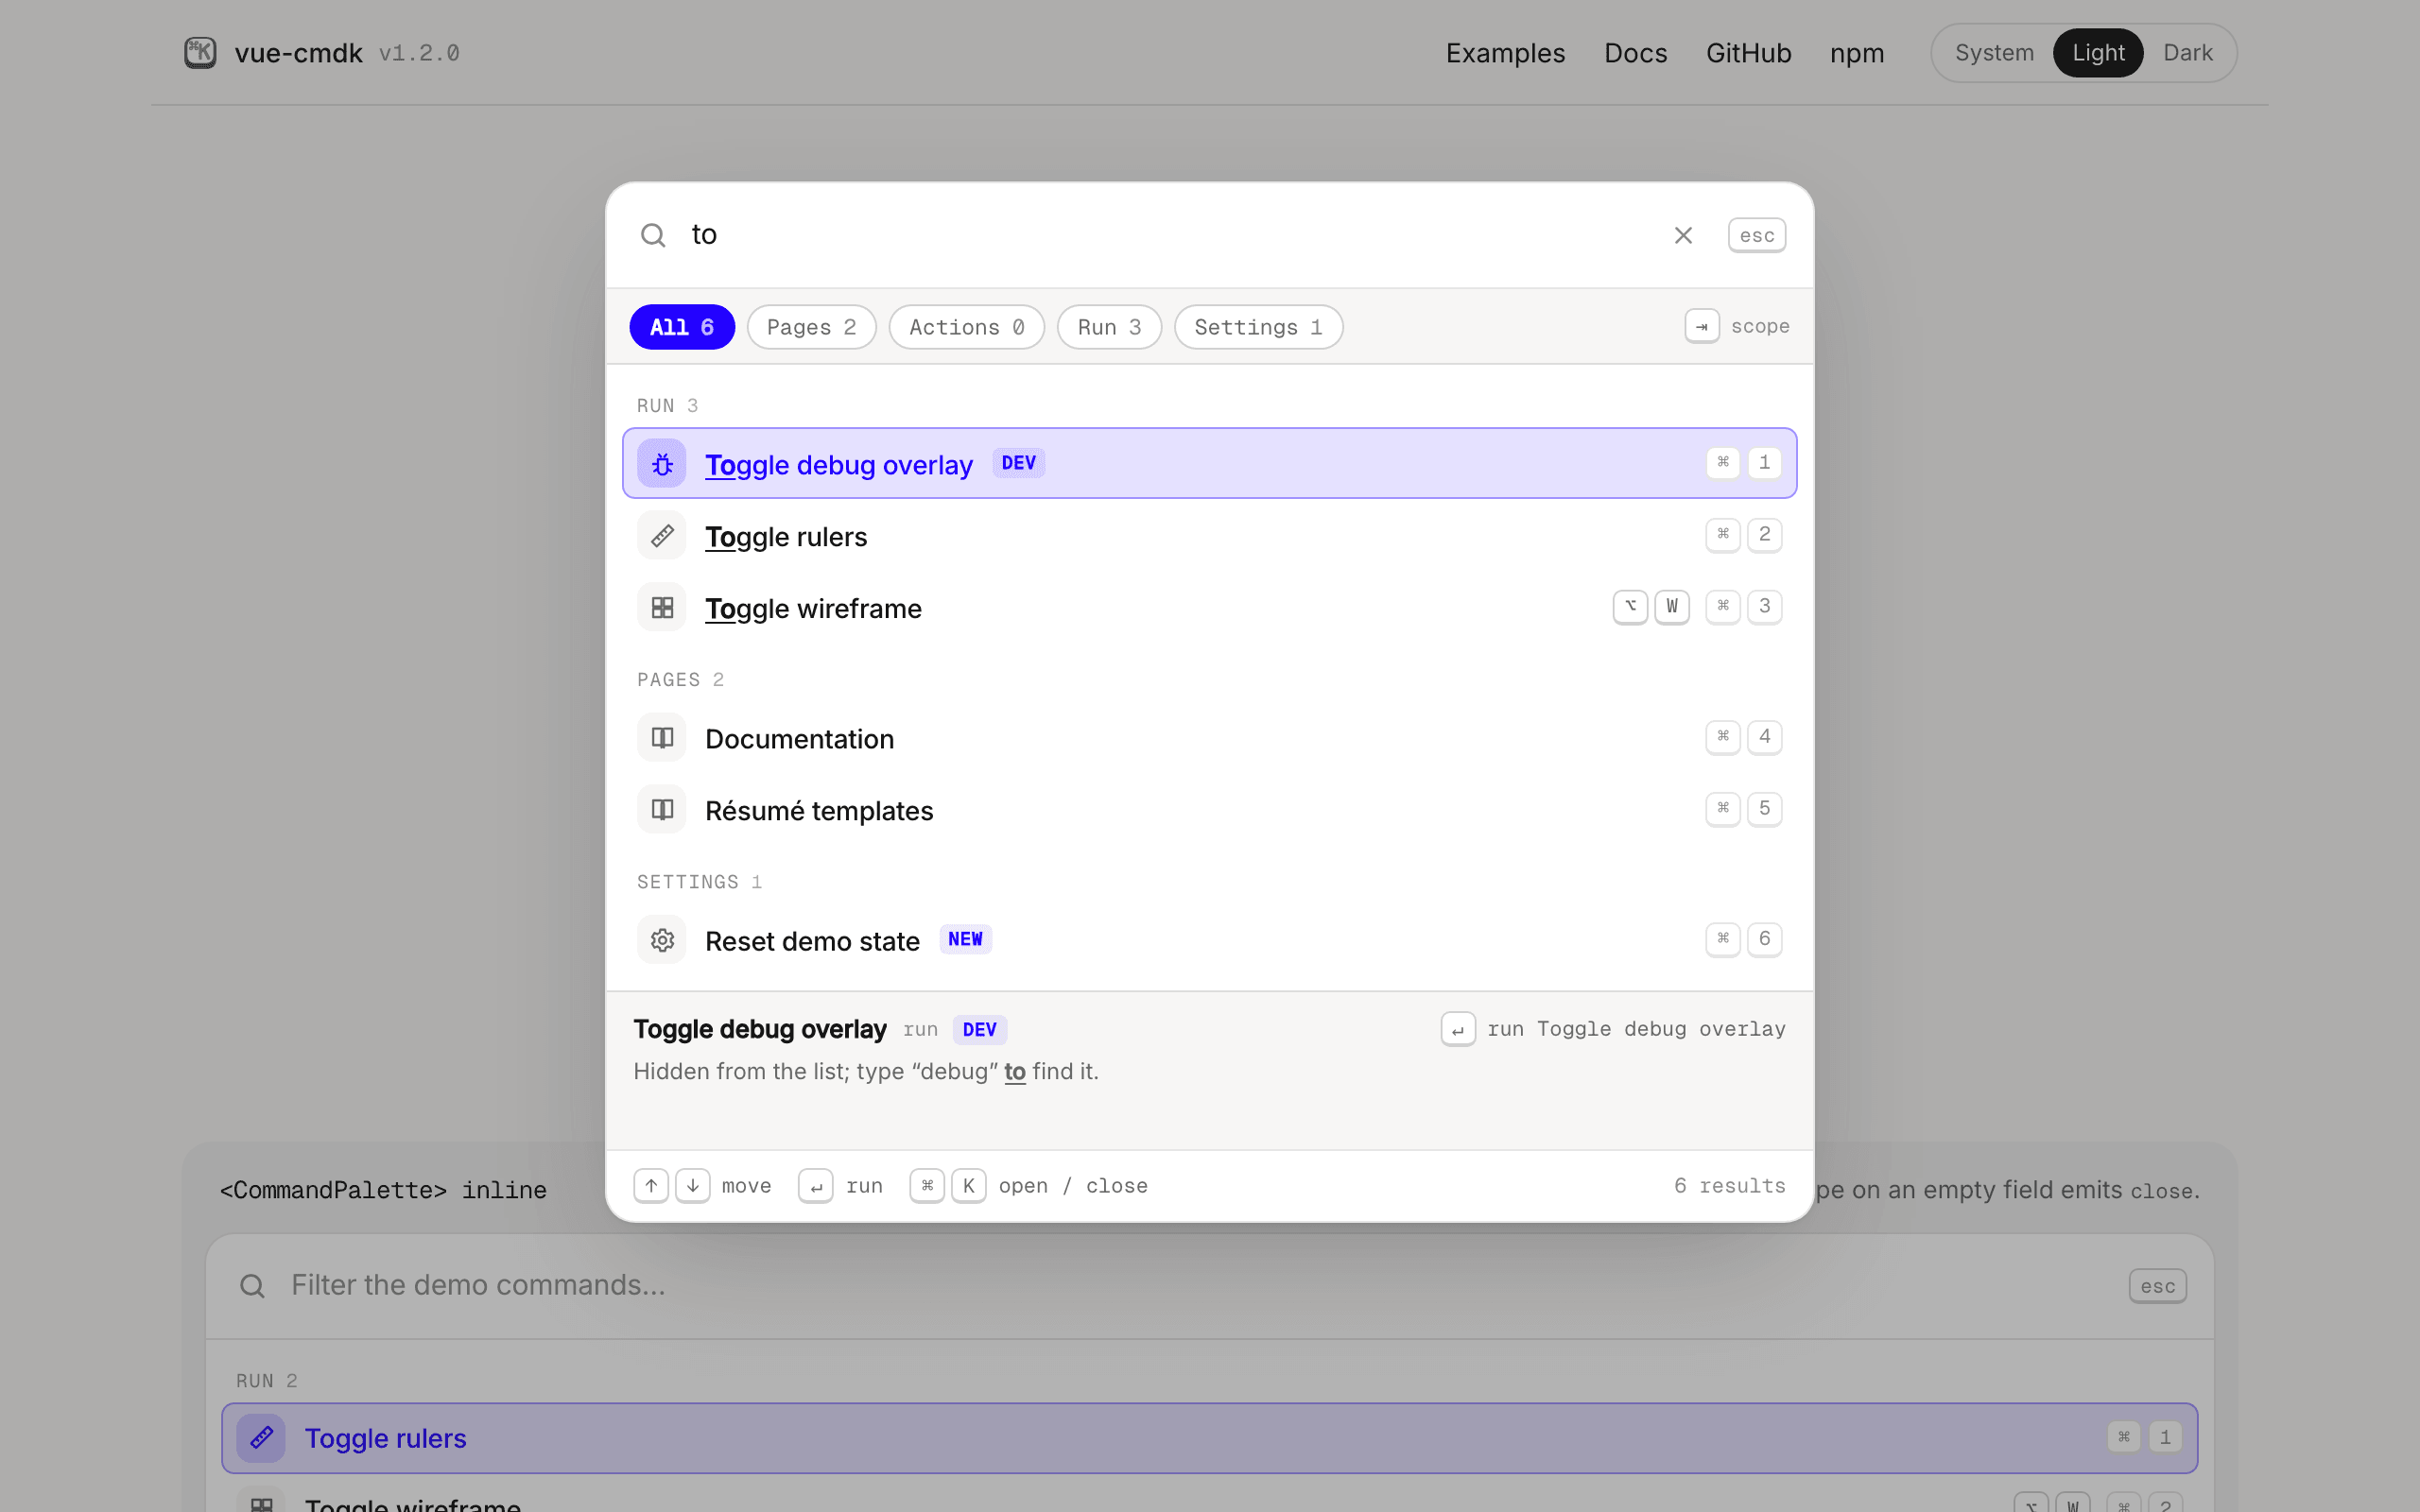Image resolution: width=2420 pixels, height=1512 pixels.
Task: Open the Documentation page result
Action: click(x=1209, y=738)
